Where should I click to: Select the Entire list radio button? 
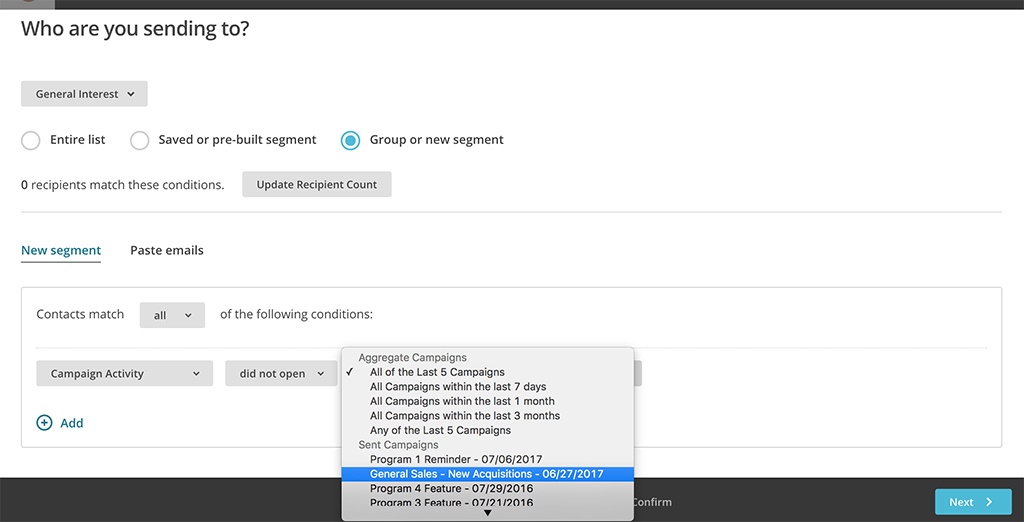(31, 140)
